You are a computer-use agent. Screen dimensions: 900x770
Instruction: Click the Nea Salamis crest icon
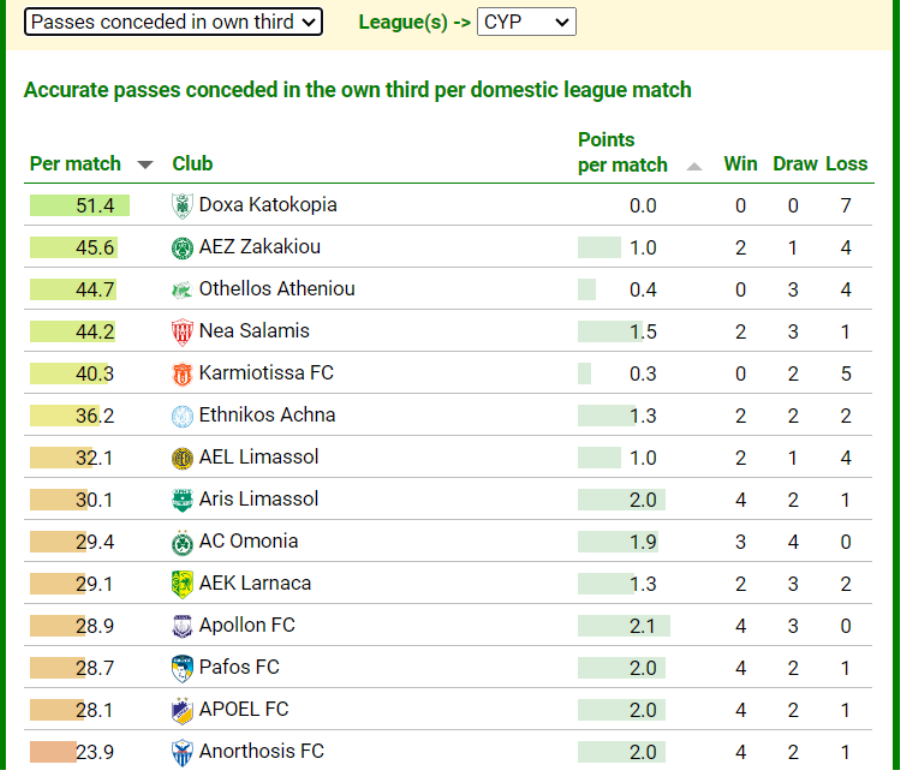182,332
